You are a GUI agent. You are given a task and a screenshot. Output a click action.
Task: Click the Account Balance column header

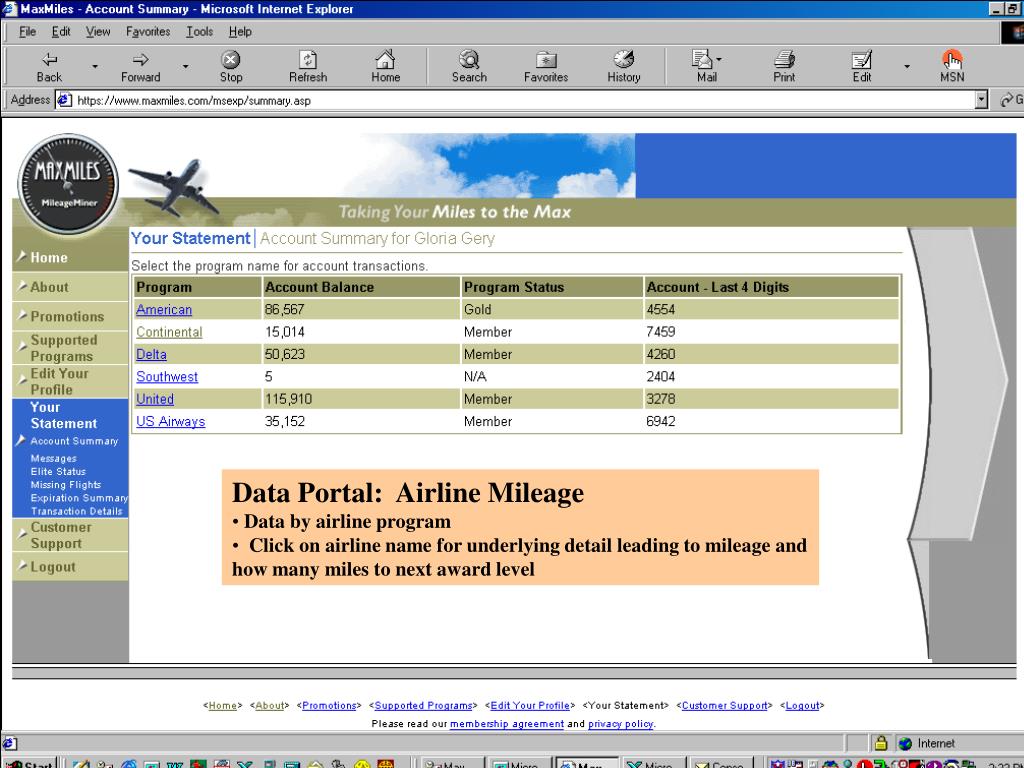361,287
